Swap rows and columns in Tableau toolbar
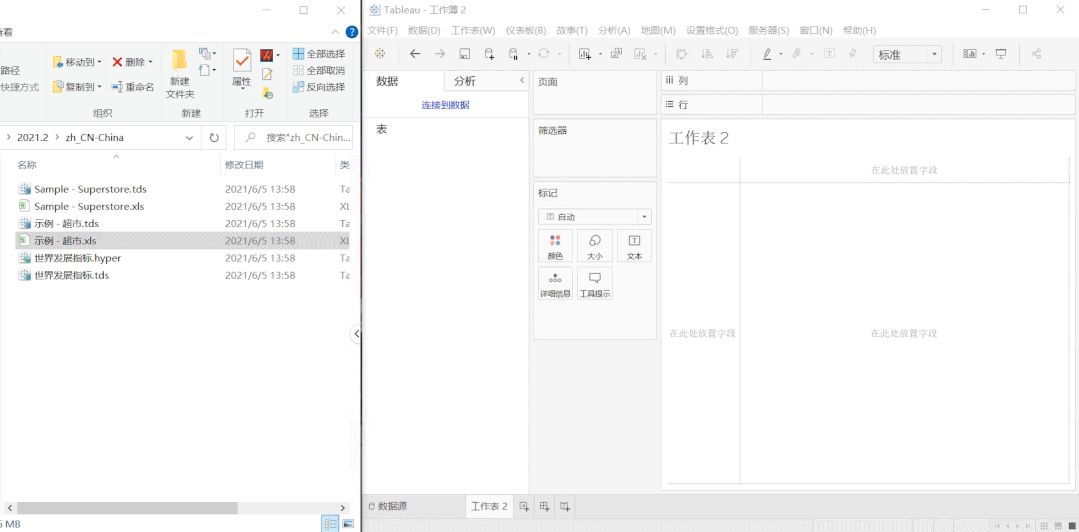Image resolution: width=1079 pixels, height=532 pixels. 681,54
